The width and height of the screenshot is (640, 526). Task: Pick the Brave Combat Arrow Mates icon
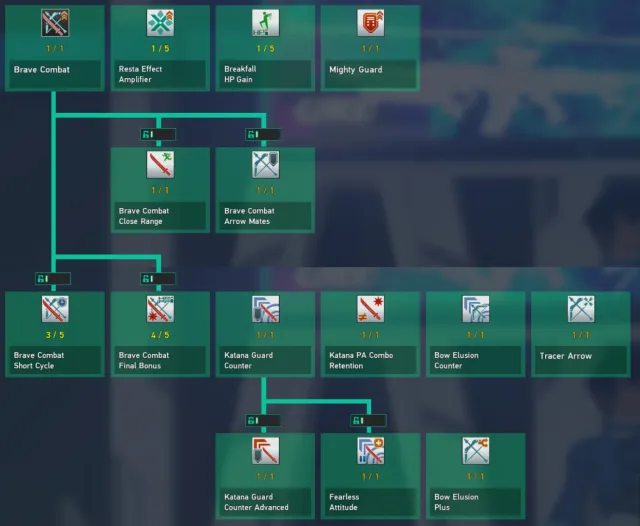tap(265, 165)
